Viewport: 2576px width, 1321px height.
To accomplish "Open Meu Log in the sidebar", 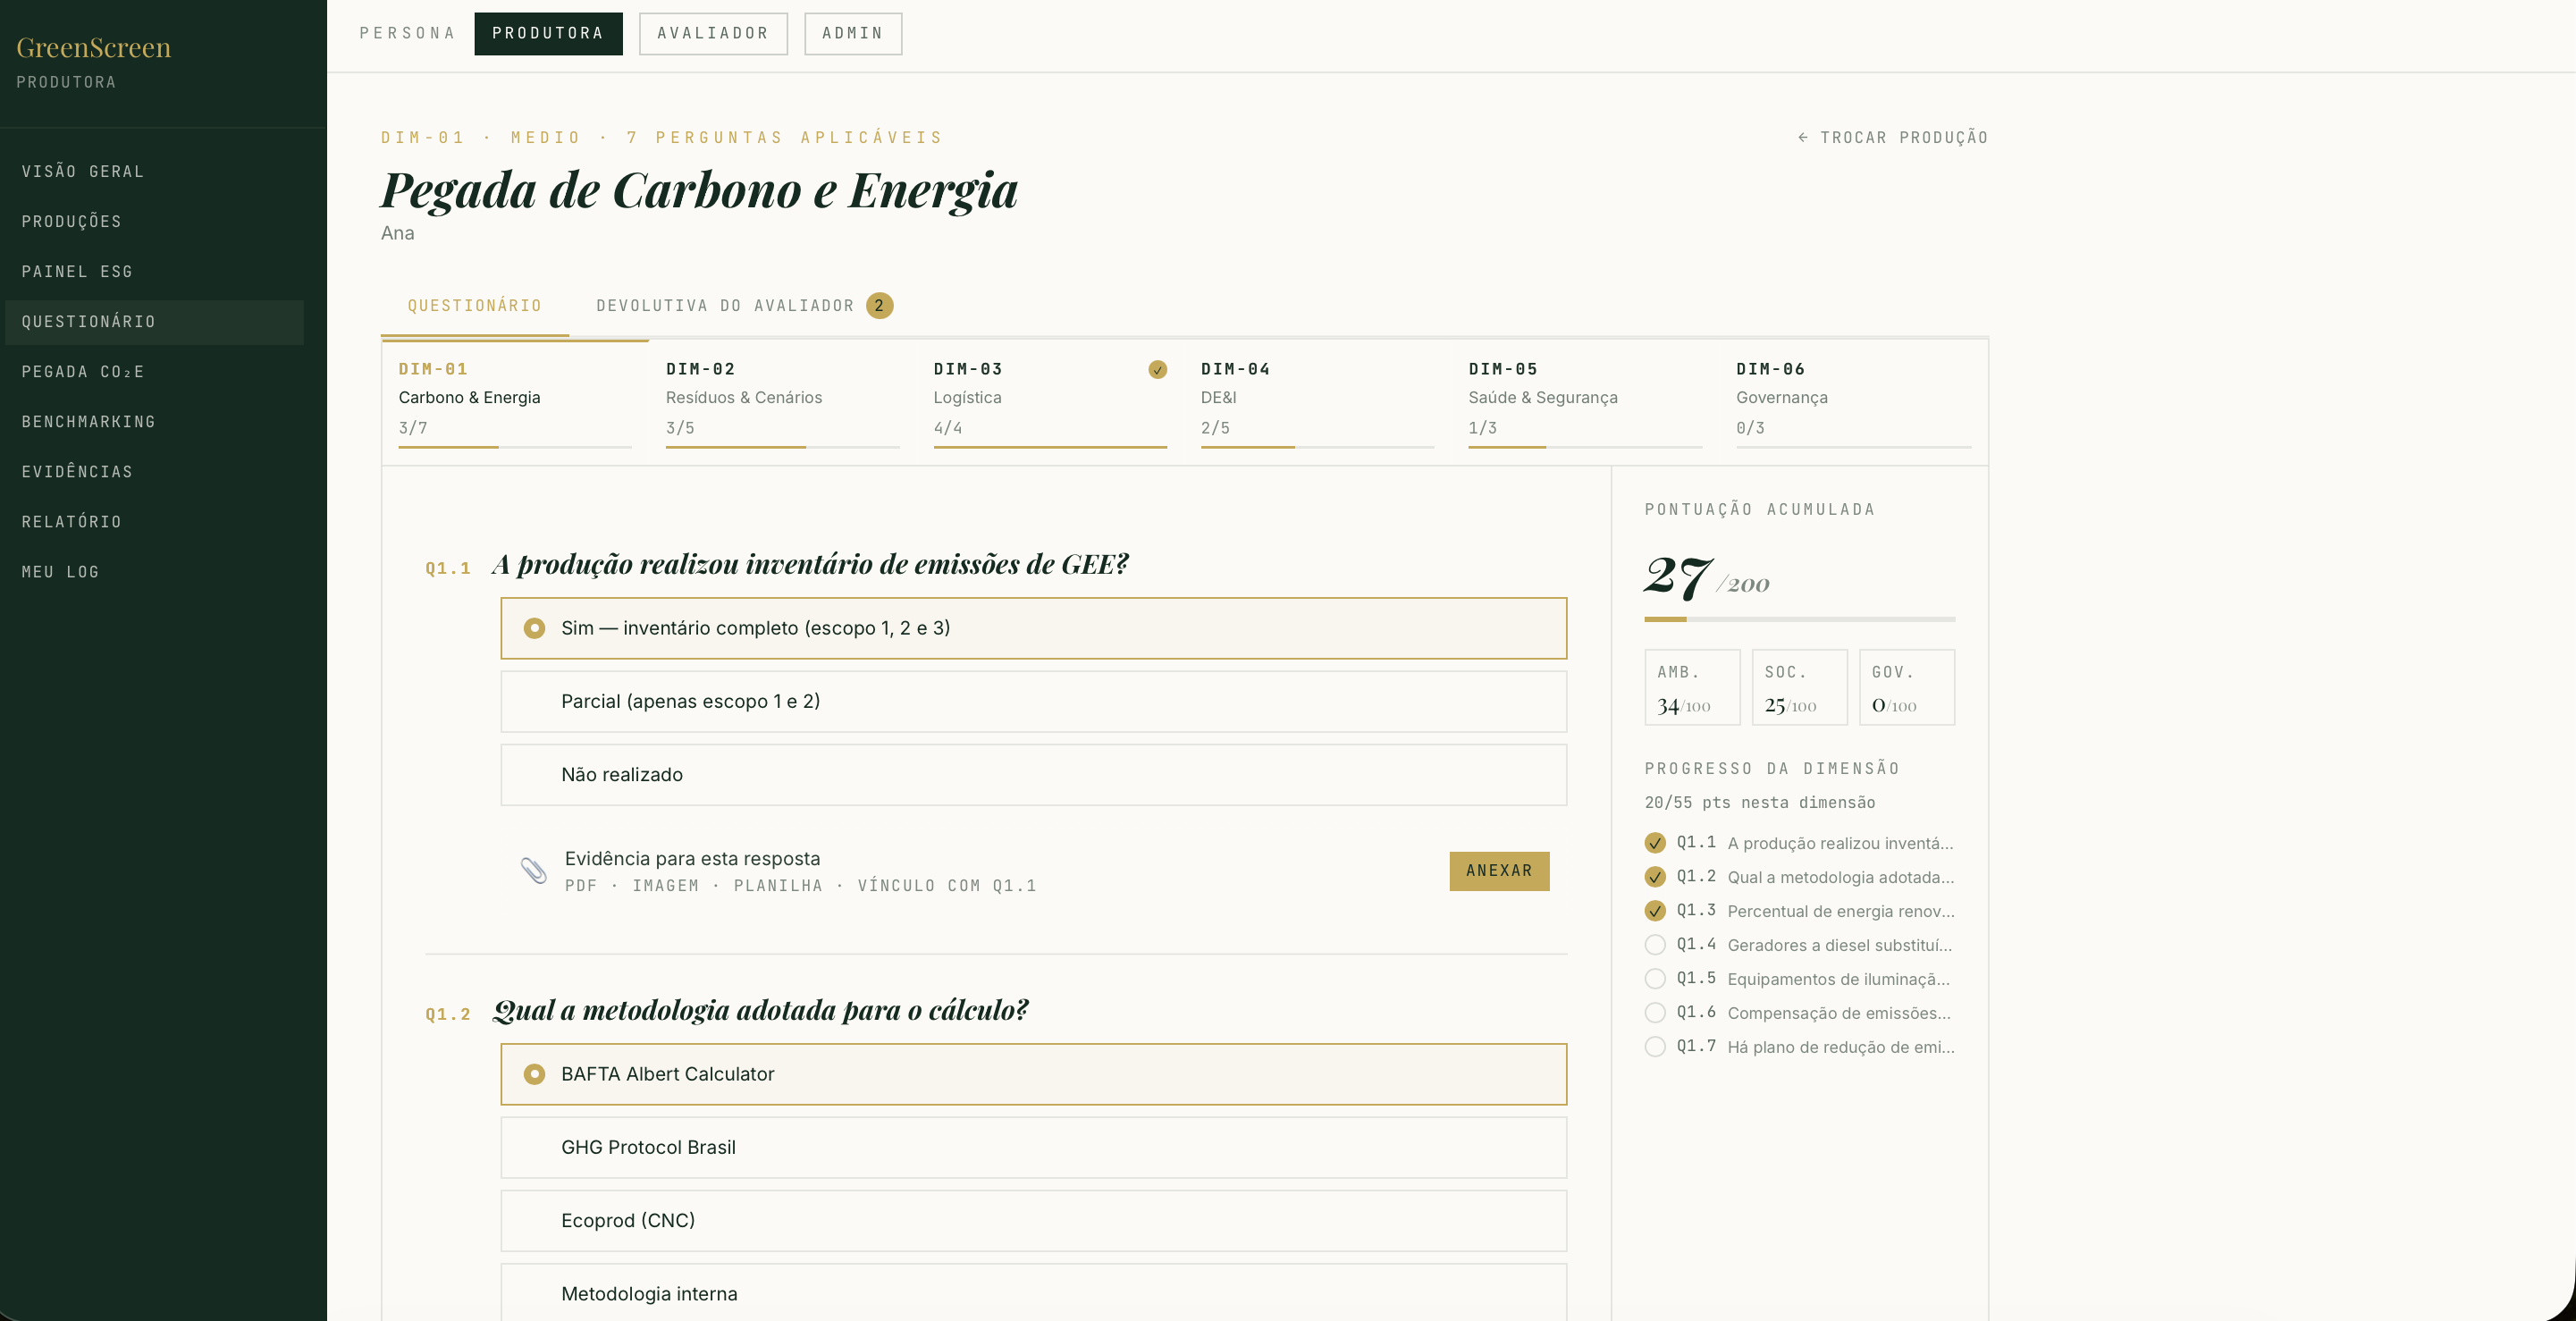I will click(x=155, y=572).
